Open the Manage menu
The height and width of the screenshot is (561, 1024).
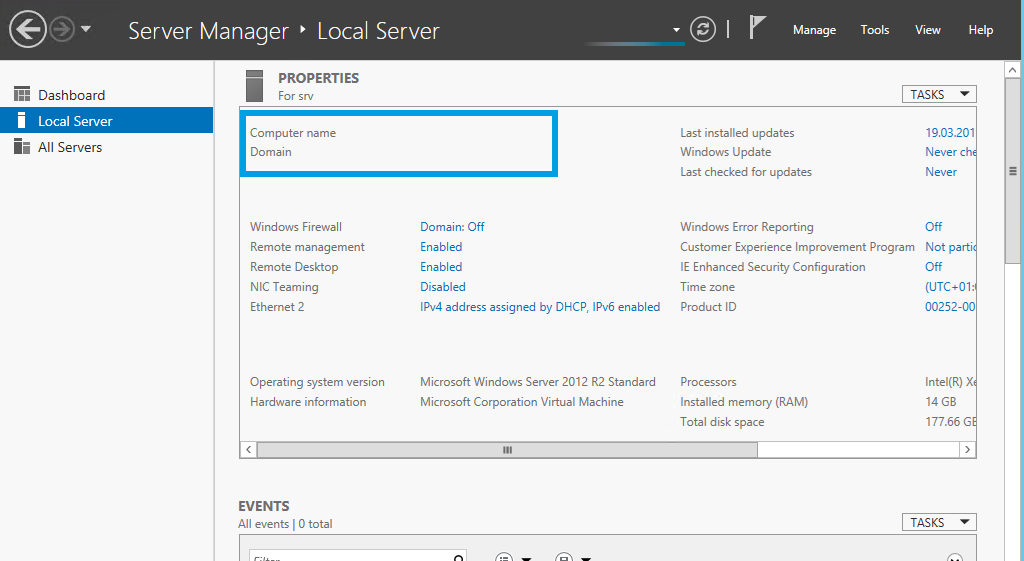(814, 30)
